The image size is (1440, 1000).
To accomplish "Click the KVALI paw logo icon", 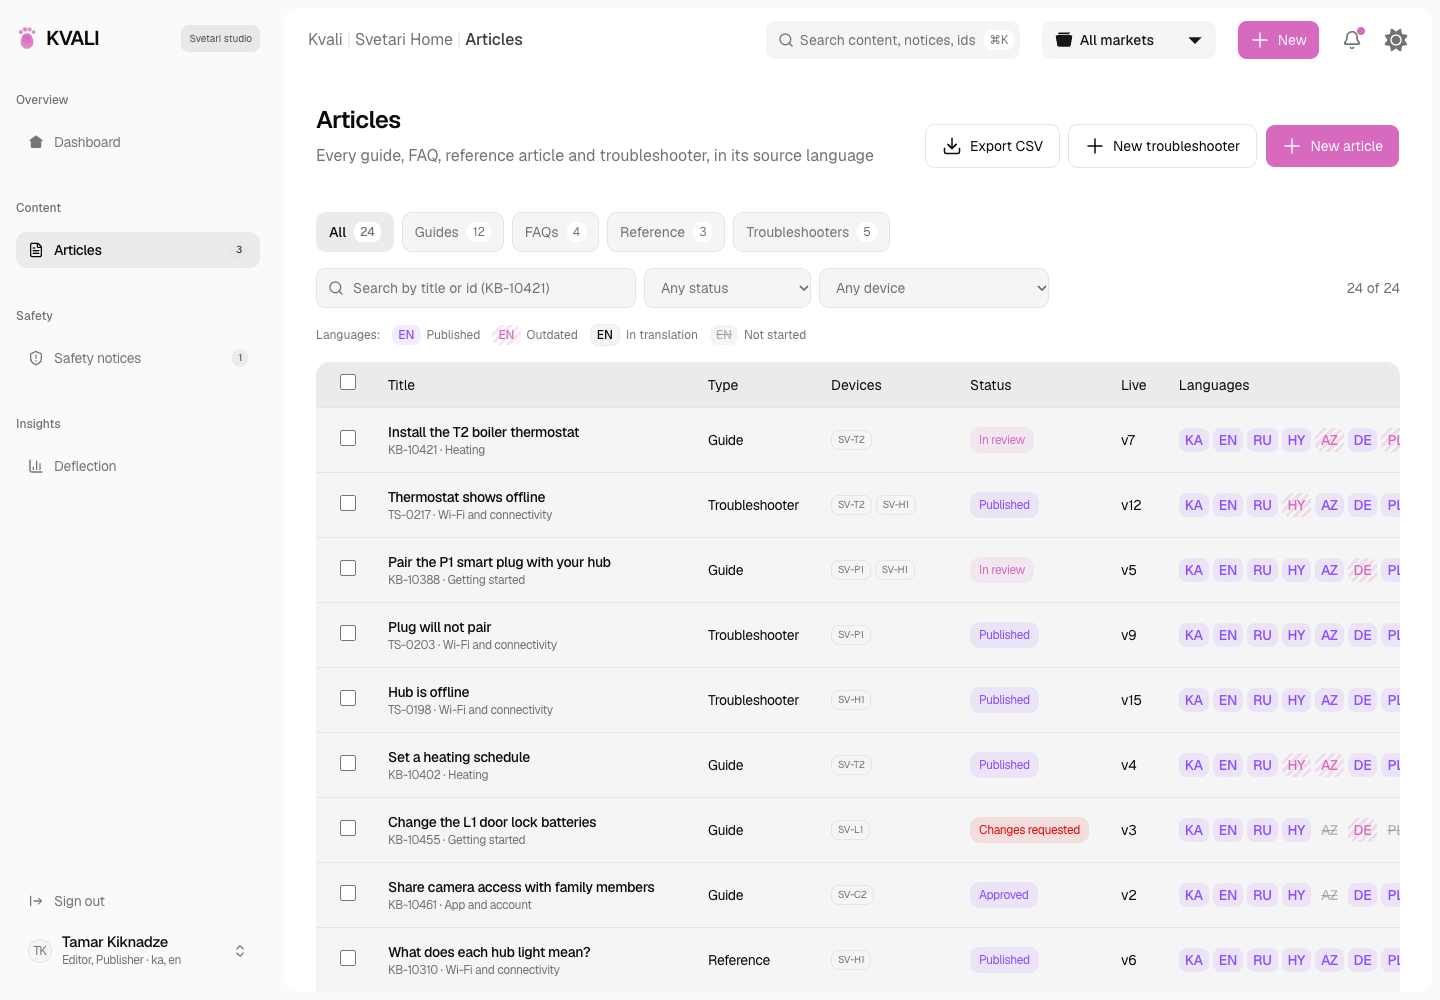I will [27, 38].
